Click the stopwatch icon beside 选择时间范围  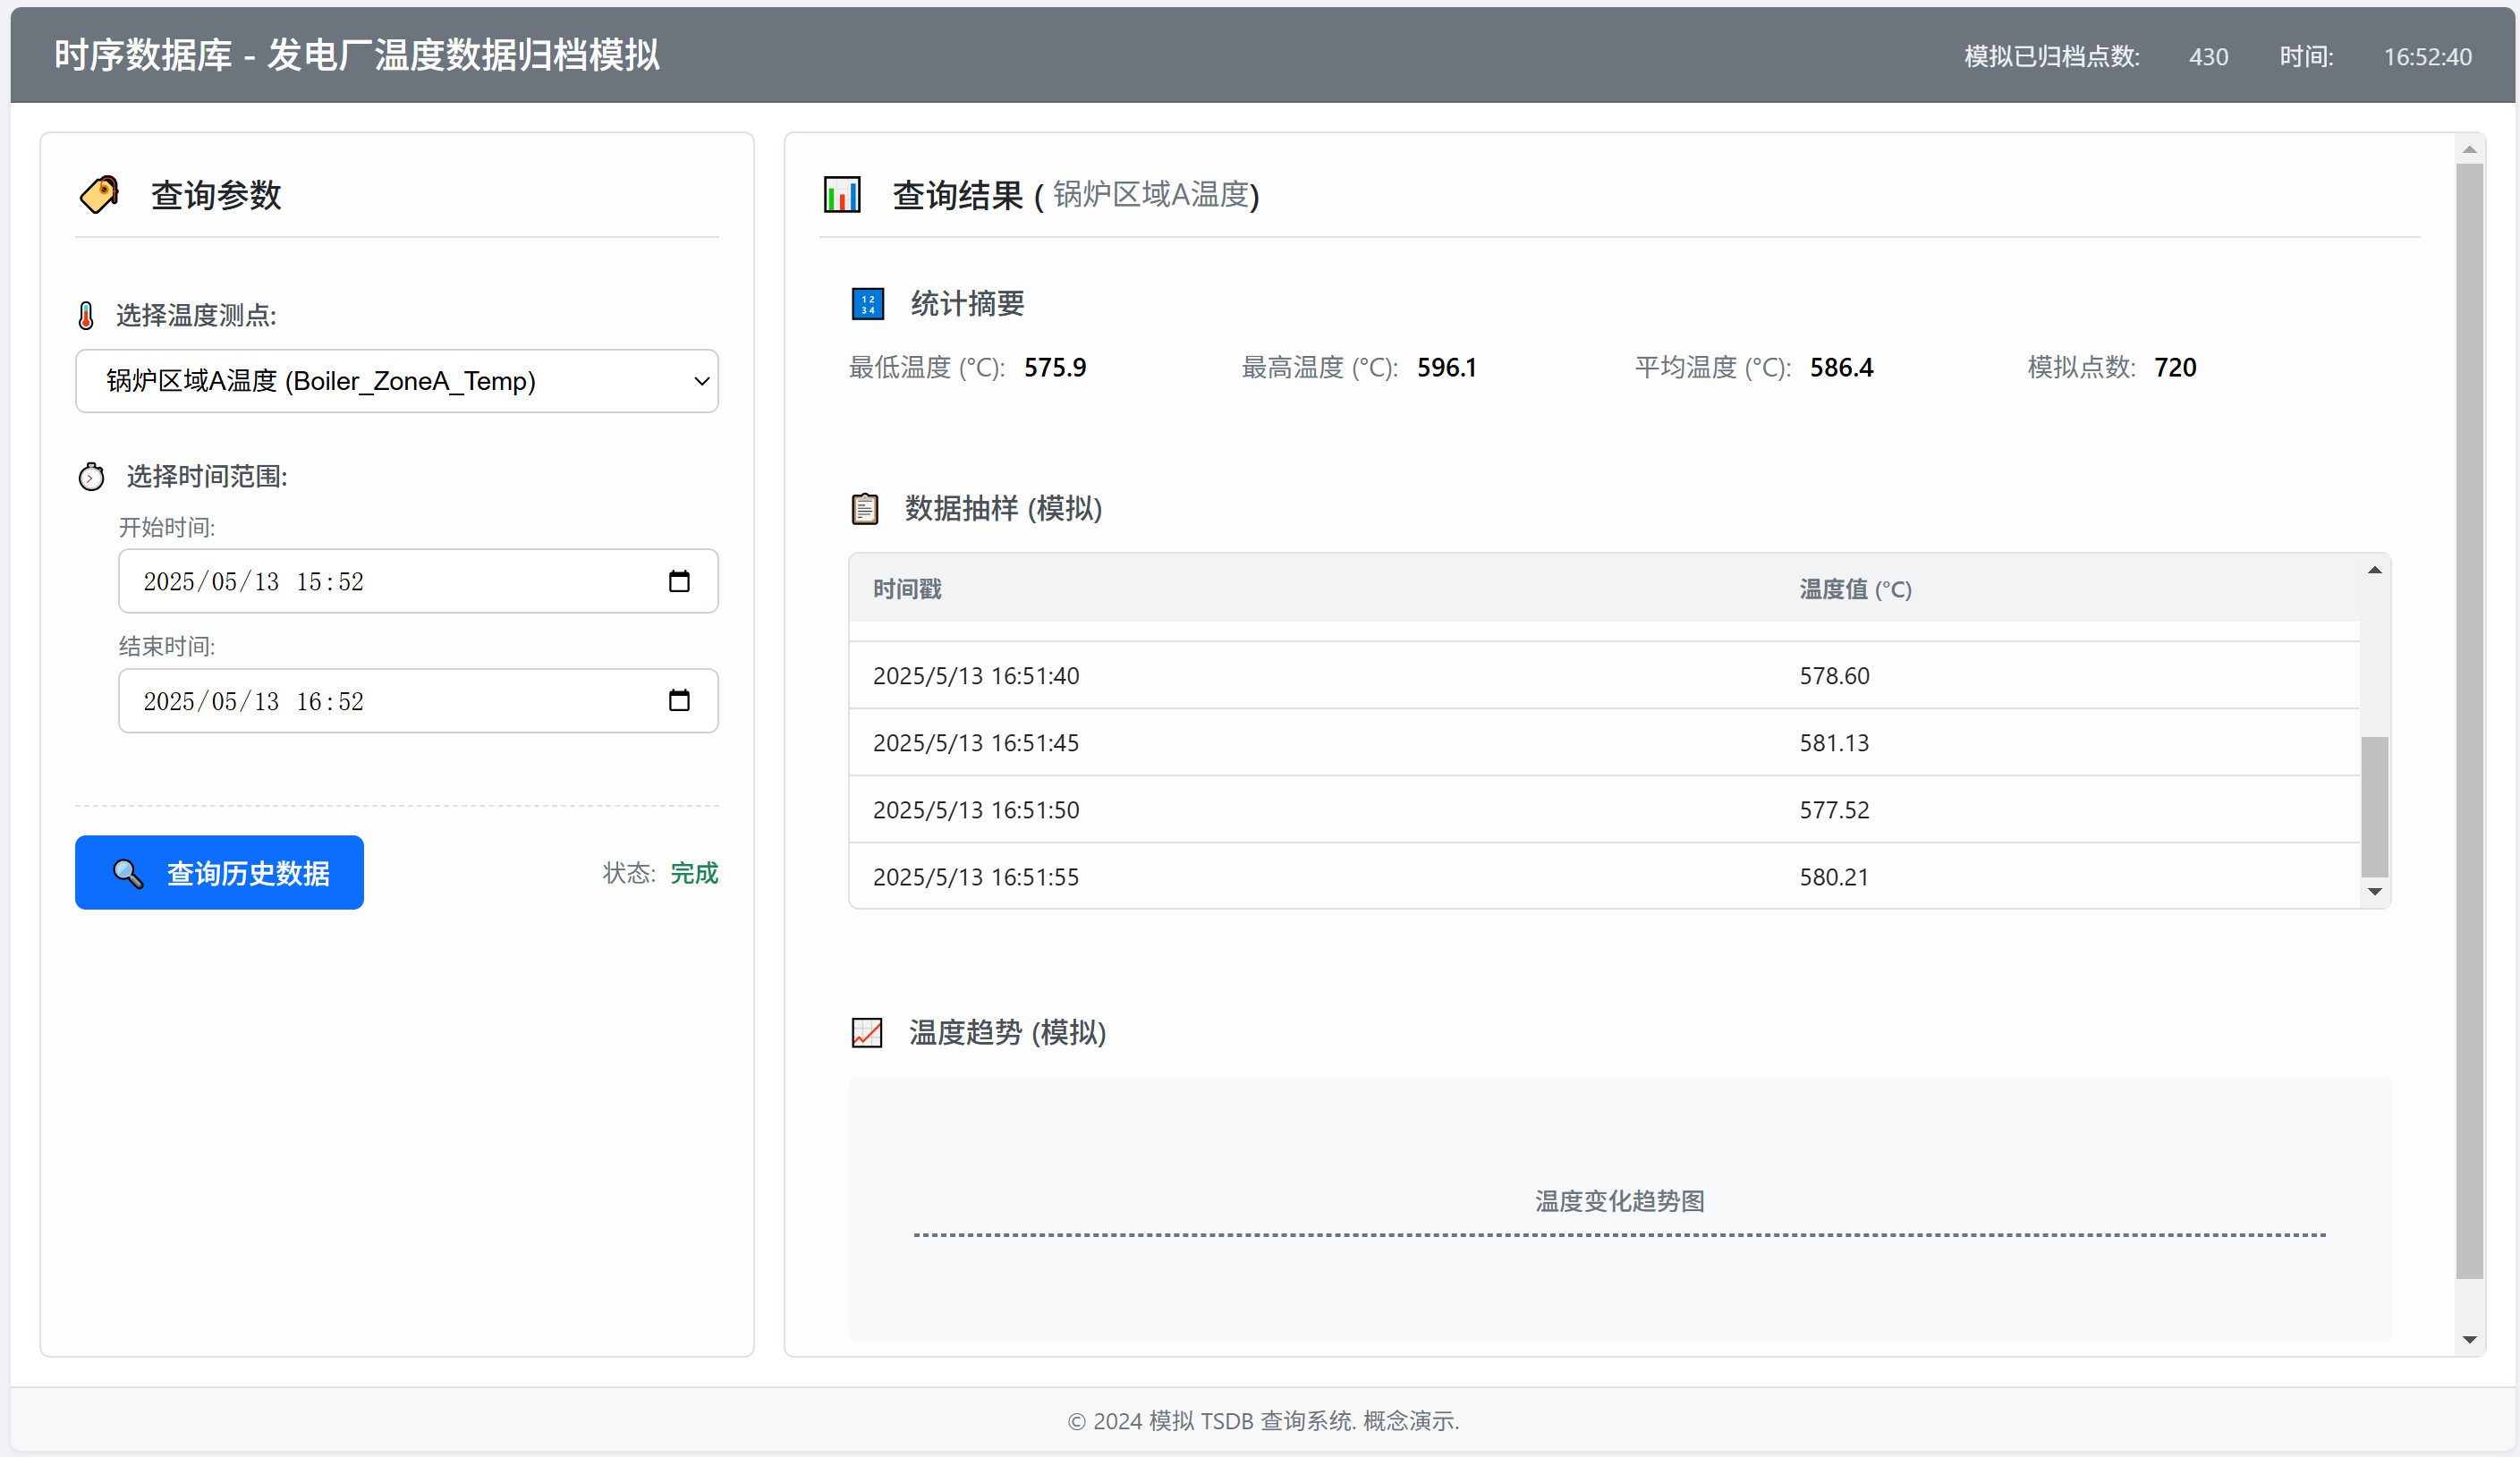[91, 477]
